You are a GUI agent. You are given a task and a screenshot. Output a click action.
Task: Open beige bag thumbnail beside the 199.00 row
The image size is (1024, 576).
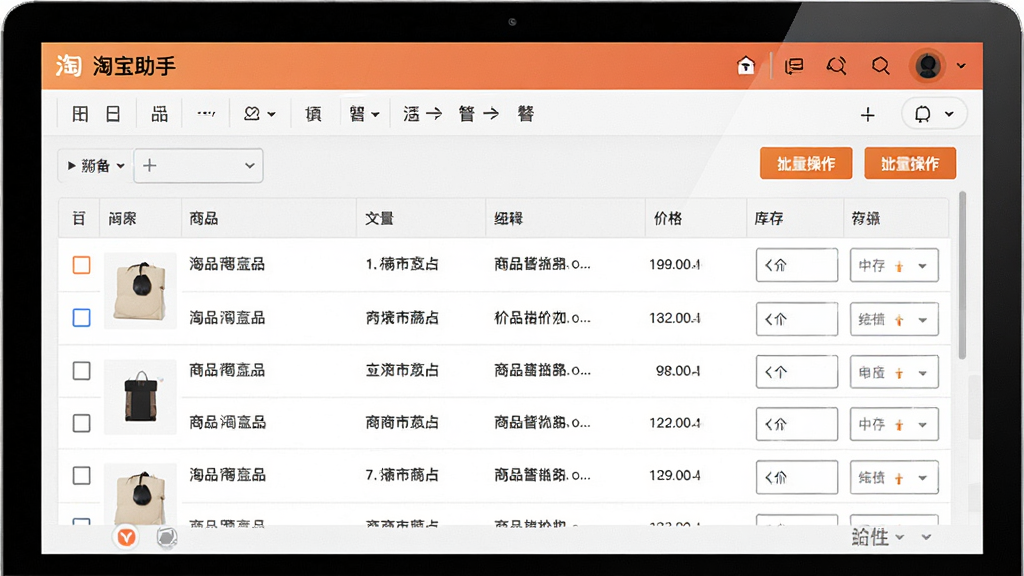140,291
